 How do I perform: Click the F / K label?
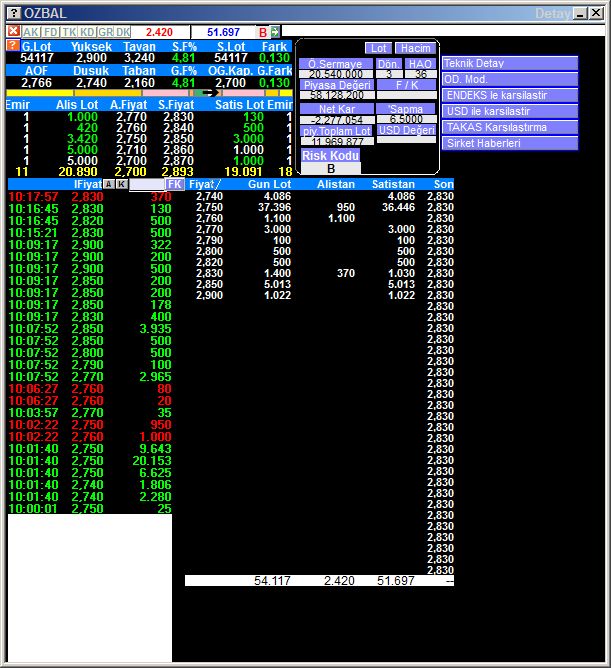(407, 85)
